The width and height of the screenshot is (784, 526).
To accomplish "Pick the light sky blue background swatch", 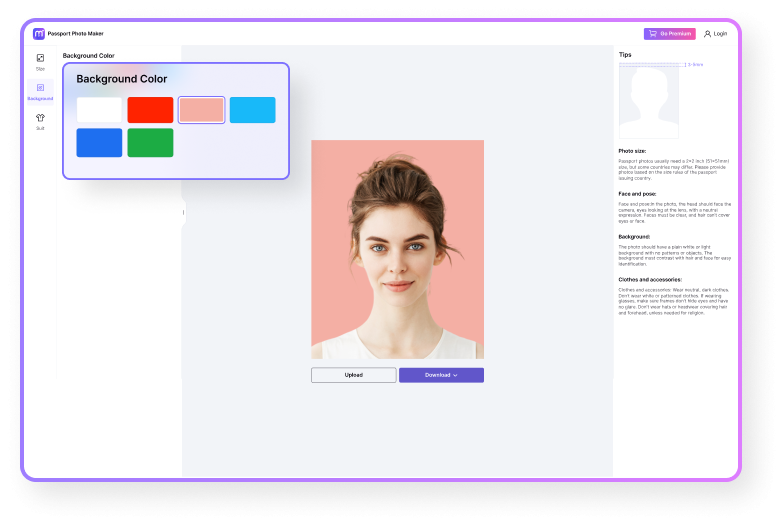I will tap(252, 110).
